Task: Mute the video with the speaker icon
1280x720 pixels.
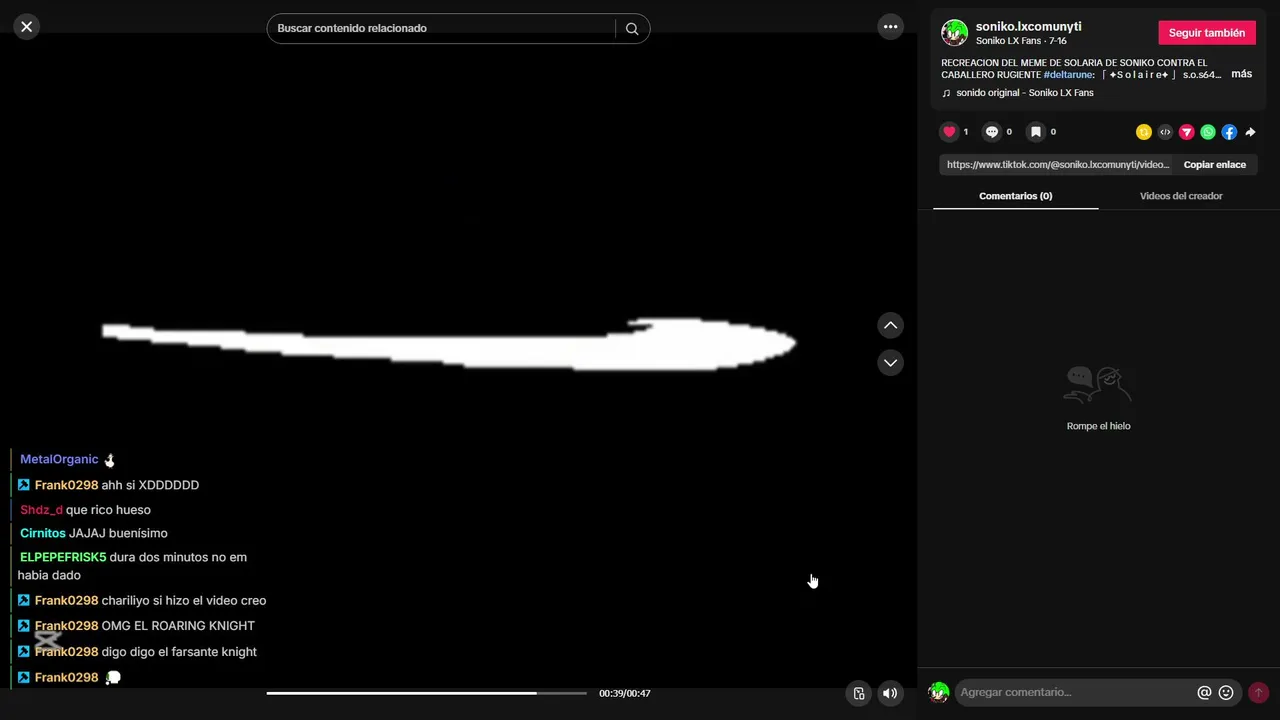Action: pos(890,693)
